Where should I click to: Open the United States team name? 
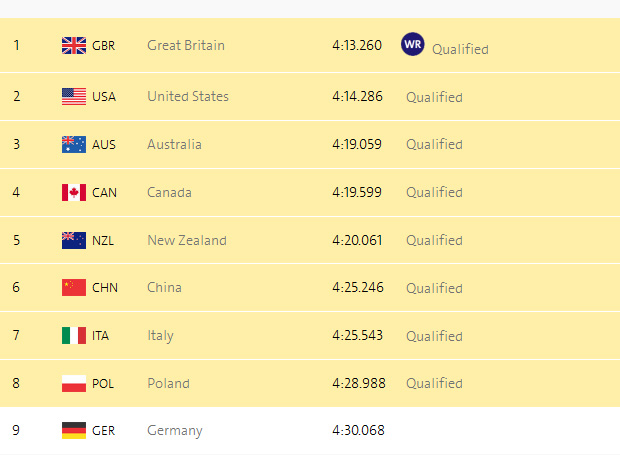[188, 97]
